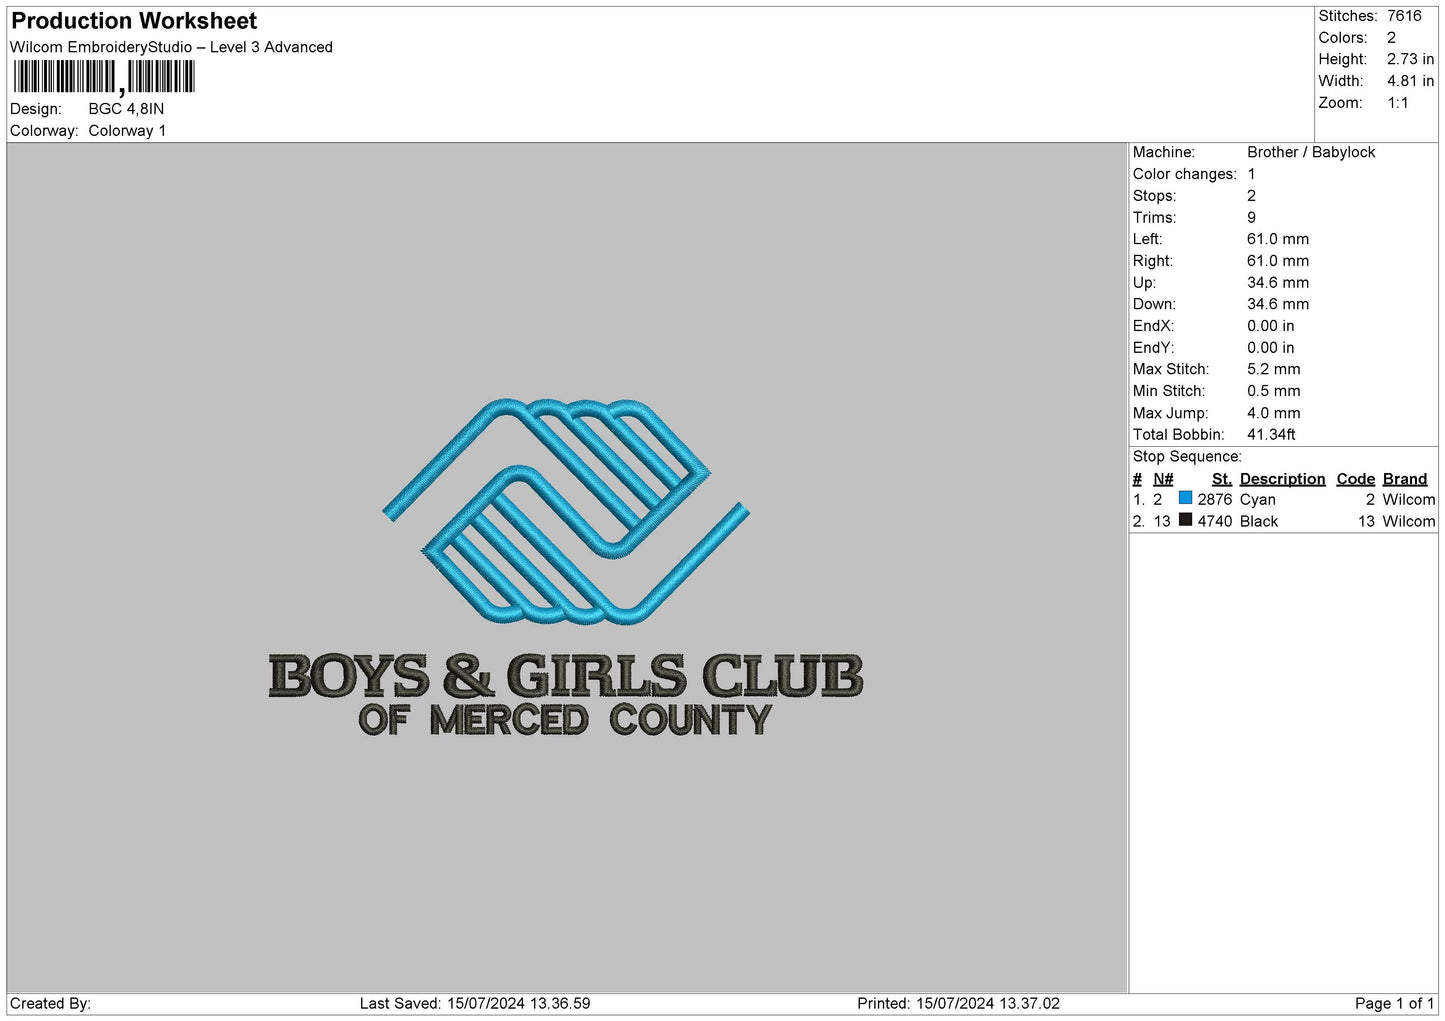
Task: Click the Max Jump value '4.0 mm'
Action: tap(1274, 413)
